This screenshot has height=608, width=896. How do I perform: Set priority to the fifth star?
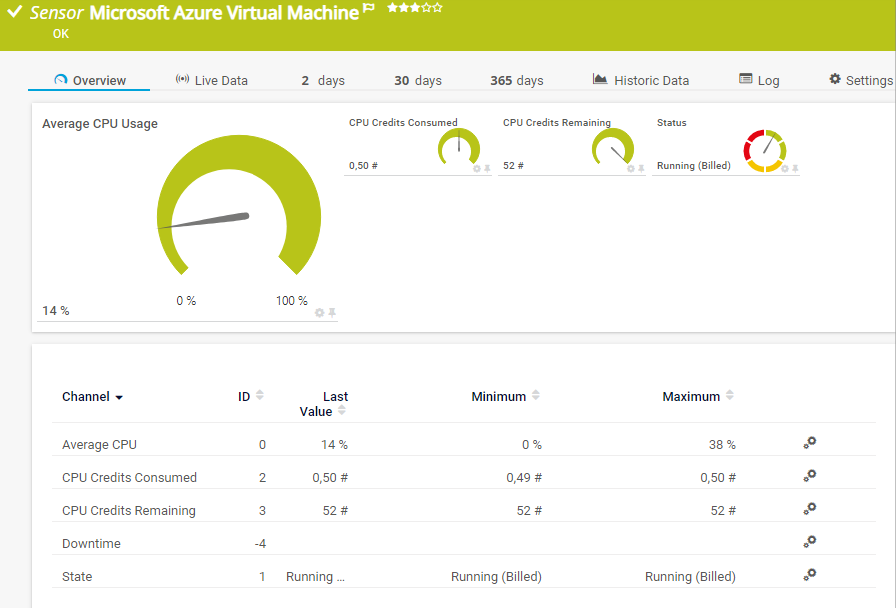pos(437,8)
